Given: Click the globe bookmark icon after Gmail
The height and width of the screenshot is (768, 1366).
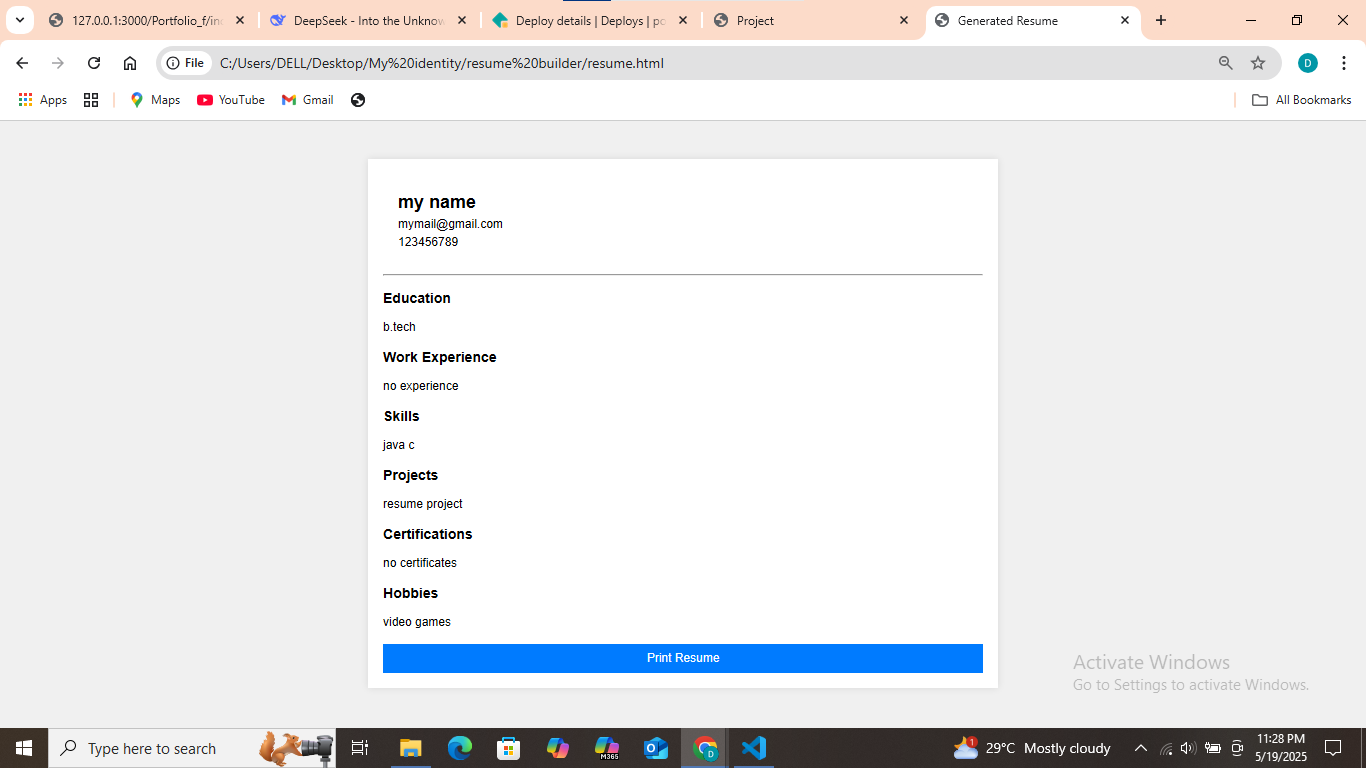Looking at the screenshot, I should point(358,100).
